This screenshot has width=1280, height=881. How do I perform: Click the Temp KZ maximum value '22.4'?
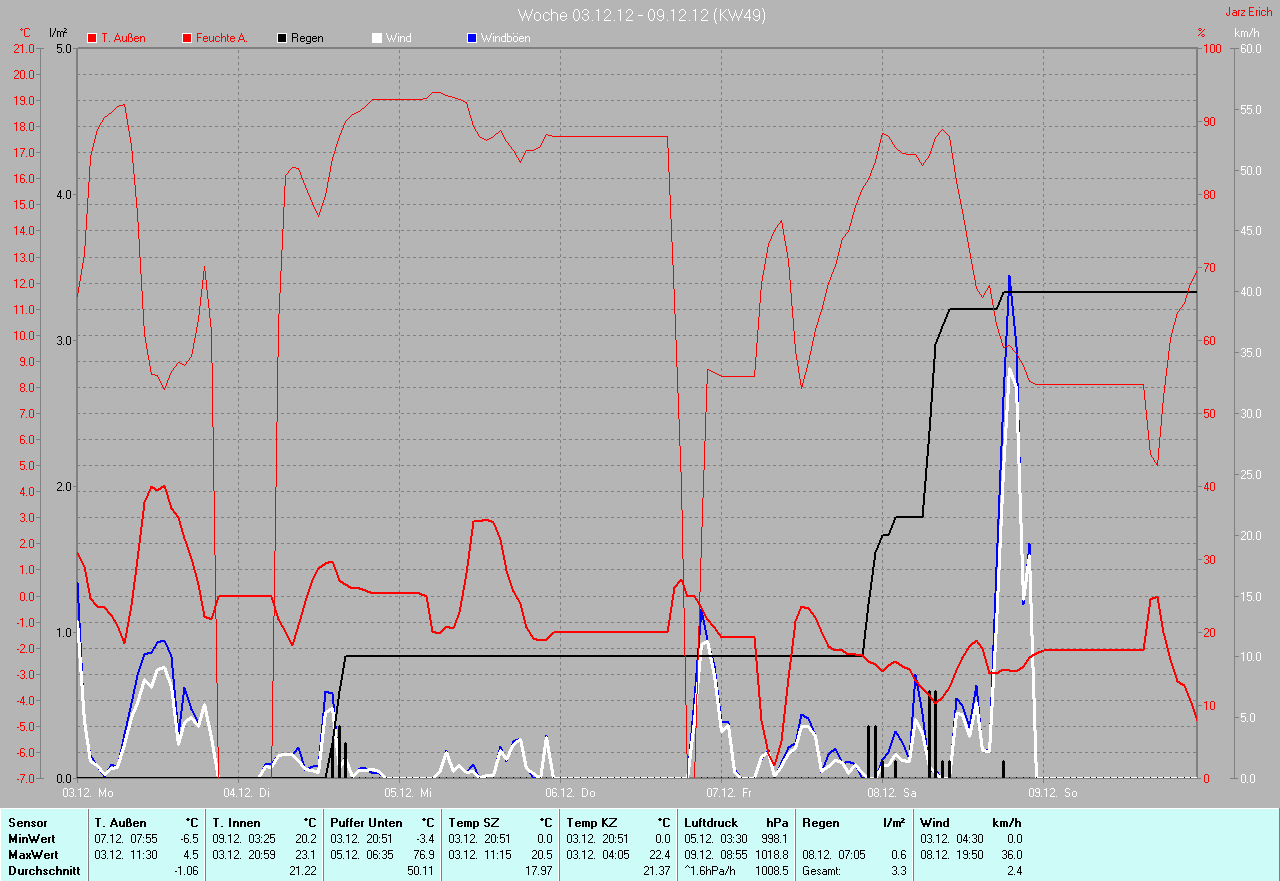tap(659, 855)
